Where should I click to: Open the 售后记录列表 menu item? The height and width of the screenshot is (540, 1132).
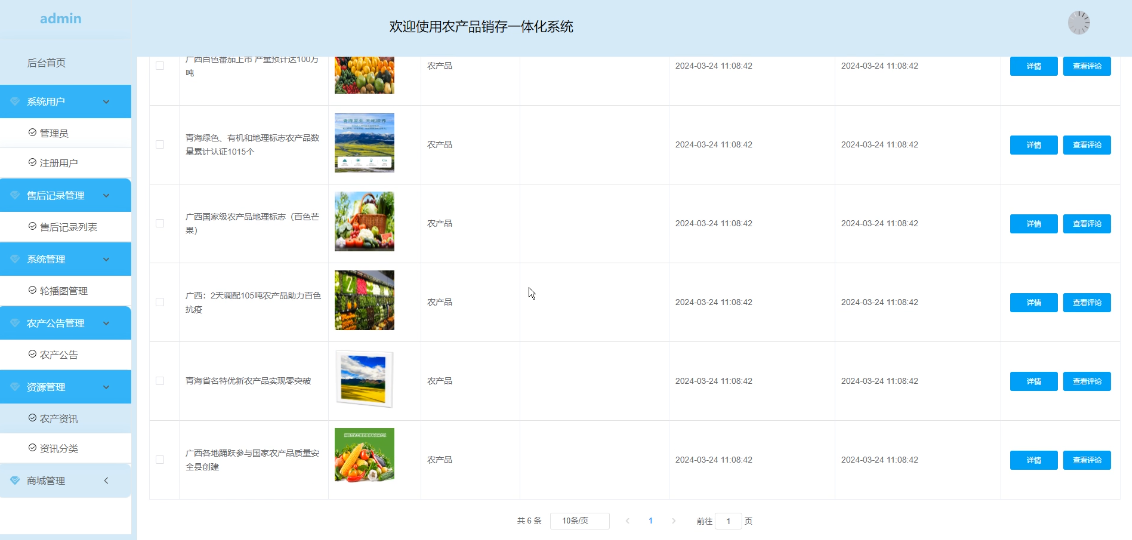click(66, 227)
